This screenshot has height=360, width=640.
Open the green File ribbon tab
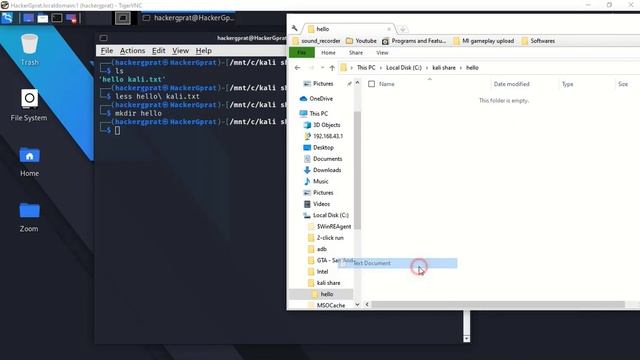(302, 53)
